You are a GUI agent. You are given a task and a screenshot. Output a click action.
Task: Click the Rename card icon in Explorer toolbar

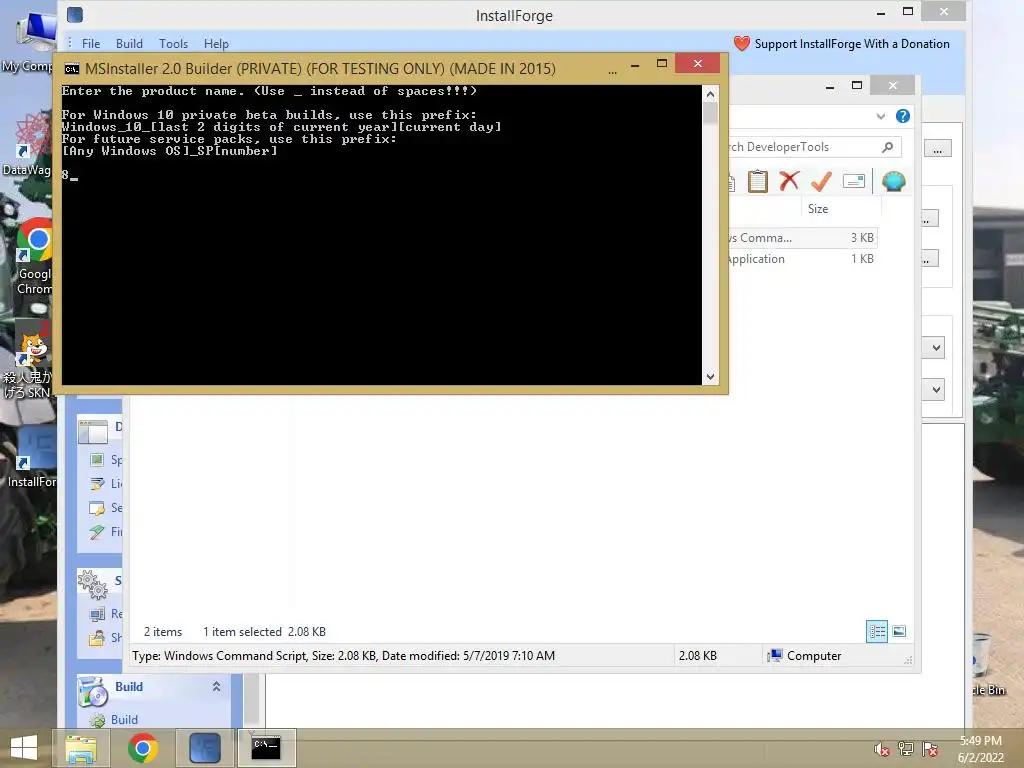(854, 181)
